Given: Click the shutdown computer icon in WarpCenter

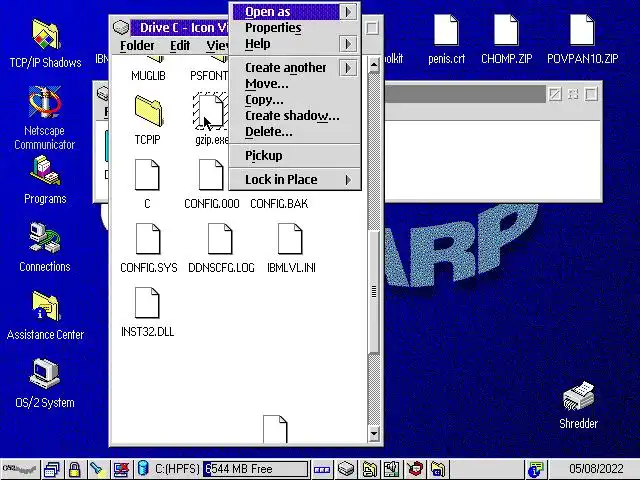Looking at the screenshot, I should [121, 469].
